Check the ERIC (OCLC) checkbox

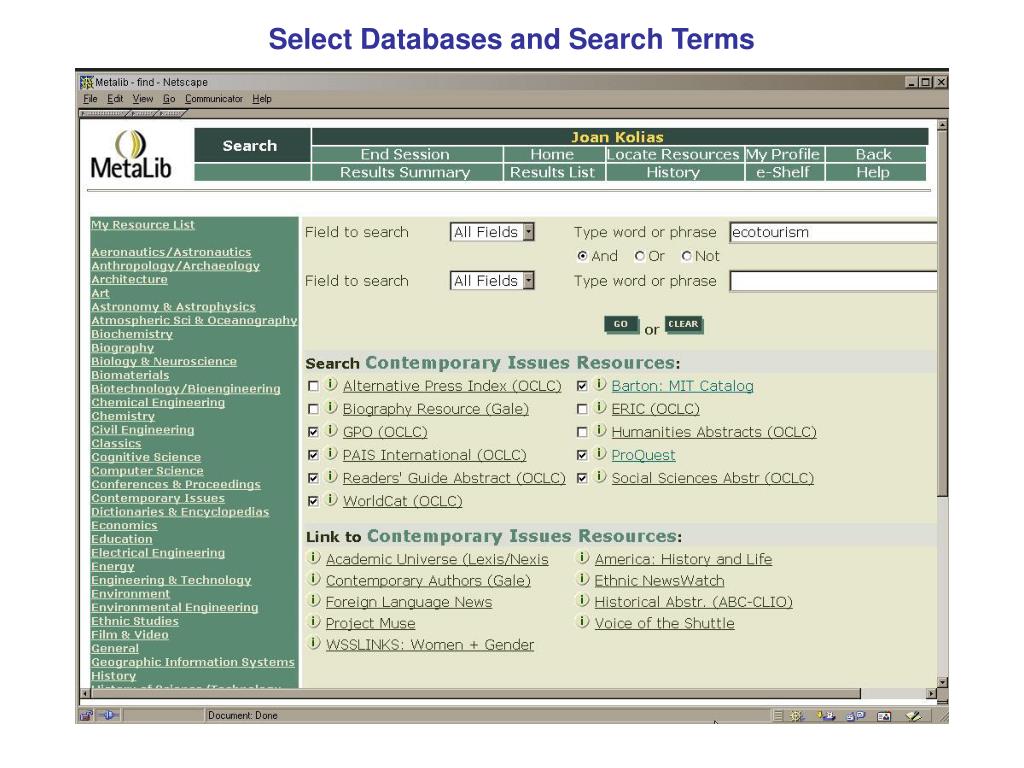click(582, 409)
